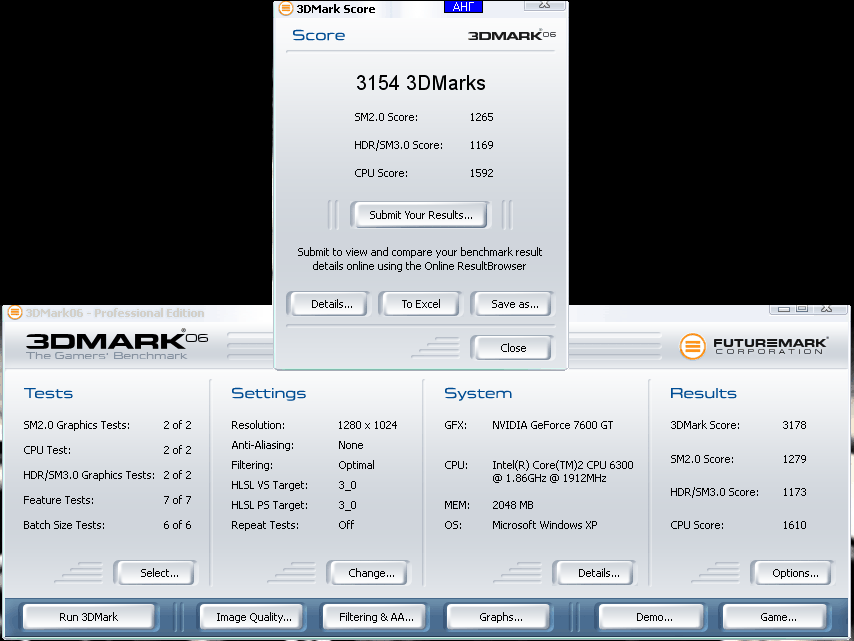Launch Demo... mode

[654, 617]
